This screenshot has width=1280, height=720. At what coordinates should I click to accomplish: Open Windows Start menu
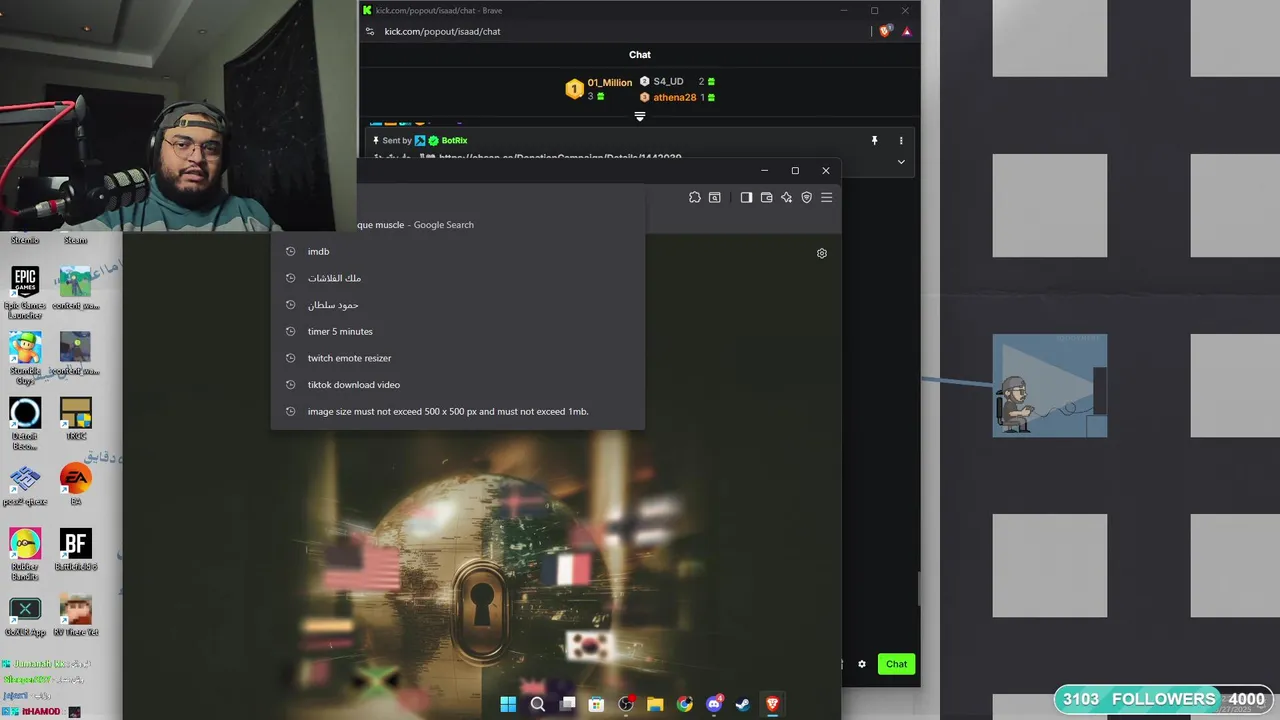click(x=508, y=704)
